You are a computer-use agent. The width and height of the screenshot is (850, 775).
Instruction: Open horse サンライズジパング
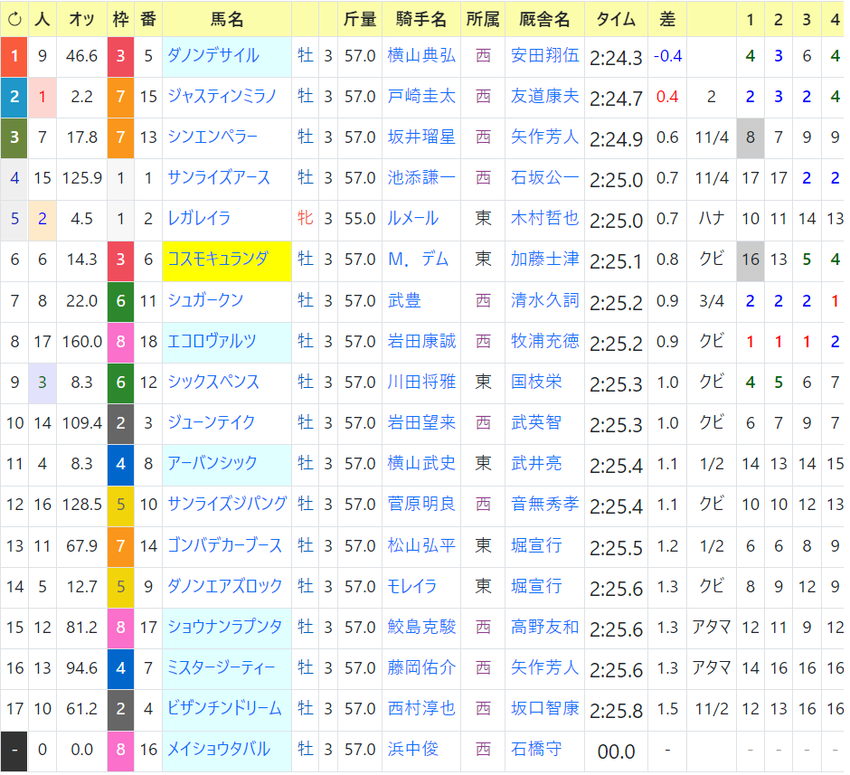pyautogui.click(x=227, y=504)
